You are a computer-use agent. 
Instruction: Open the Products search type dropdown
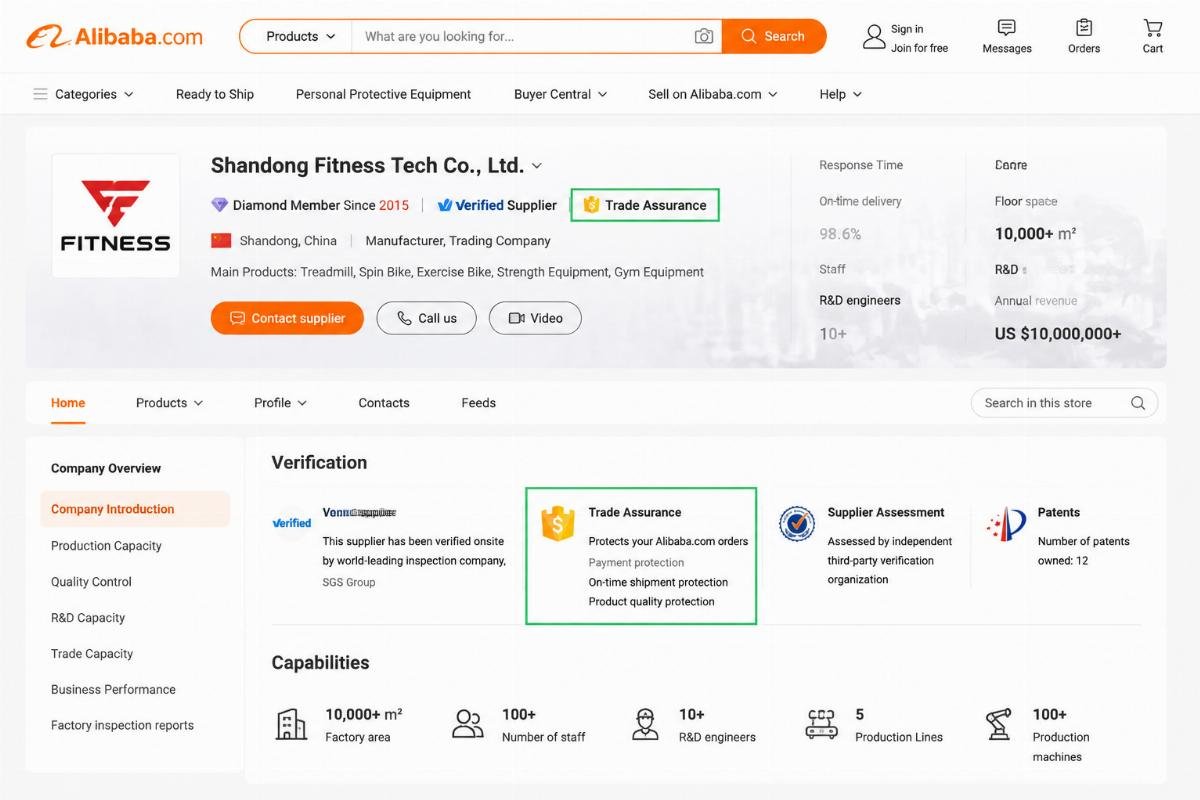300,36
